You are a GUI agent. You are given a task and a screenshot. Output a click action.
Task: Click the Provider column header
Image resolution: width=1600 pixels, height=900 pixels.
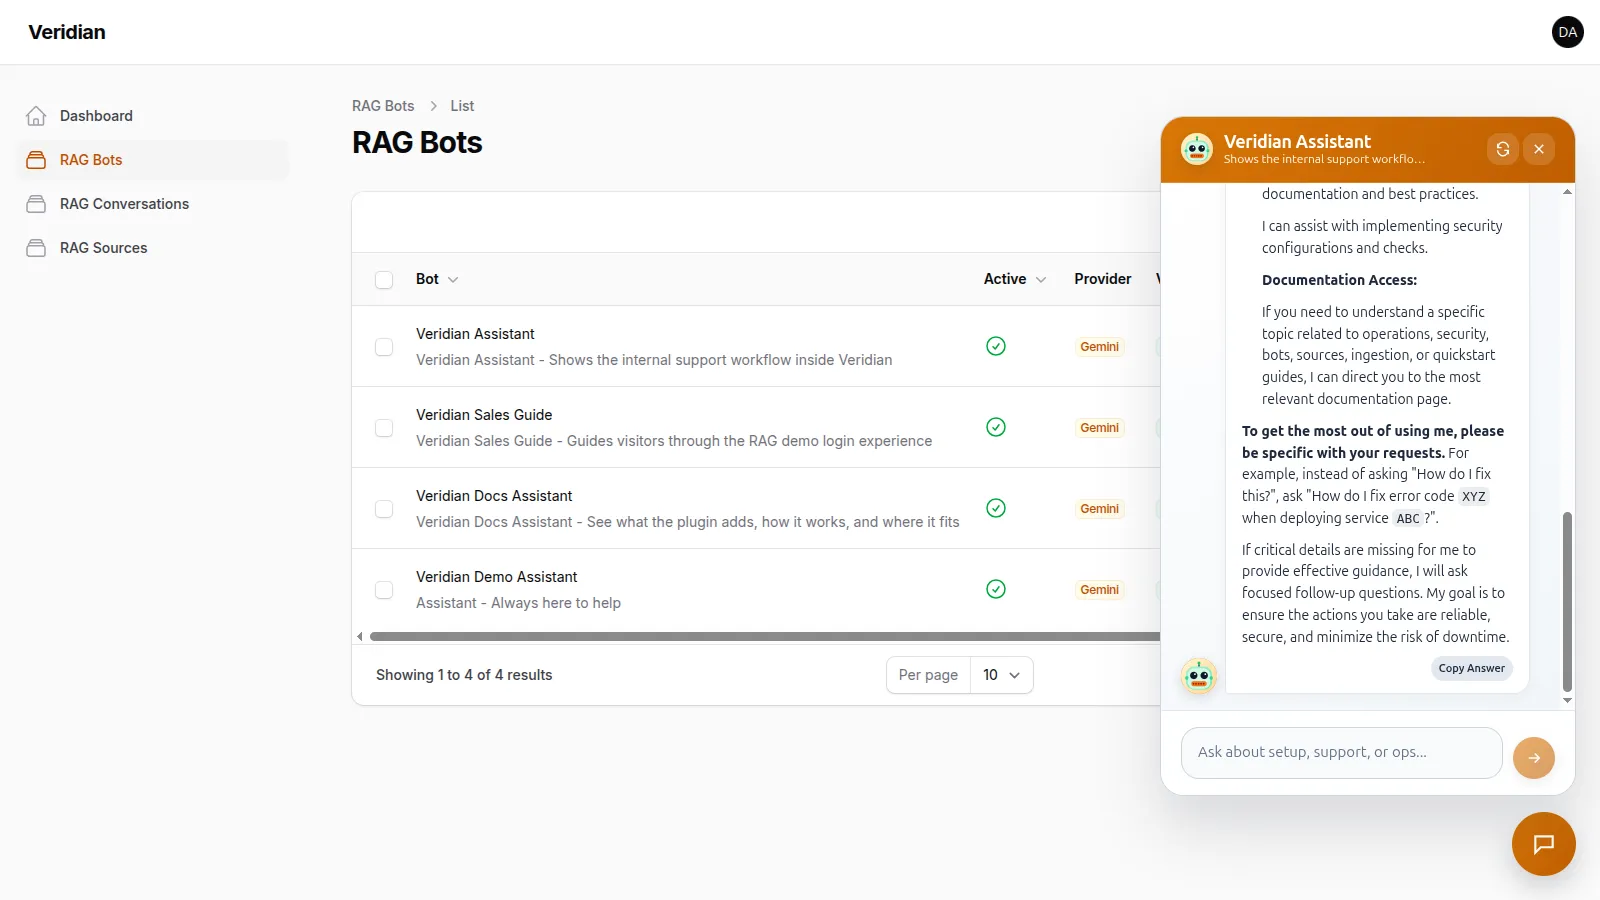[1103, 279]
